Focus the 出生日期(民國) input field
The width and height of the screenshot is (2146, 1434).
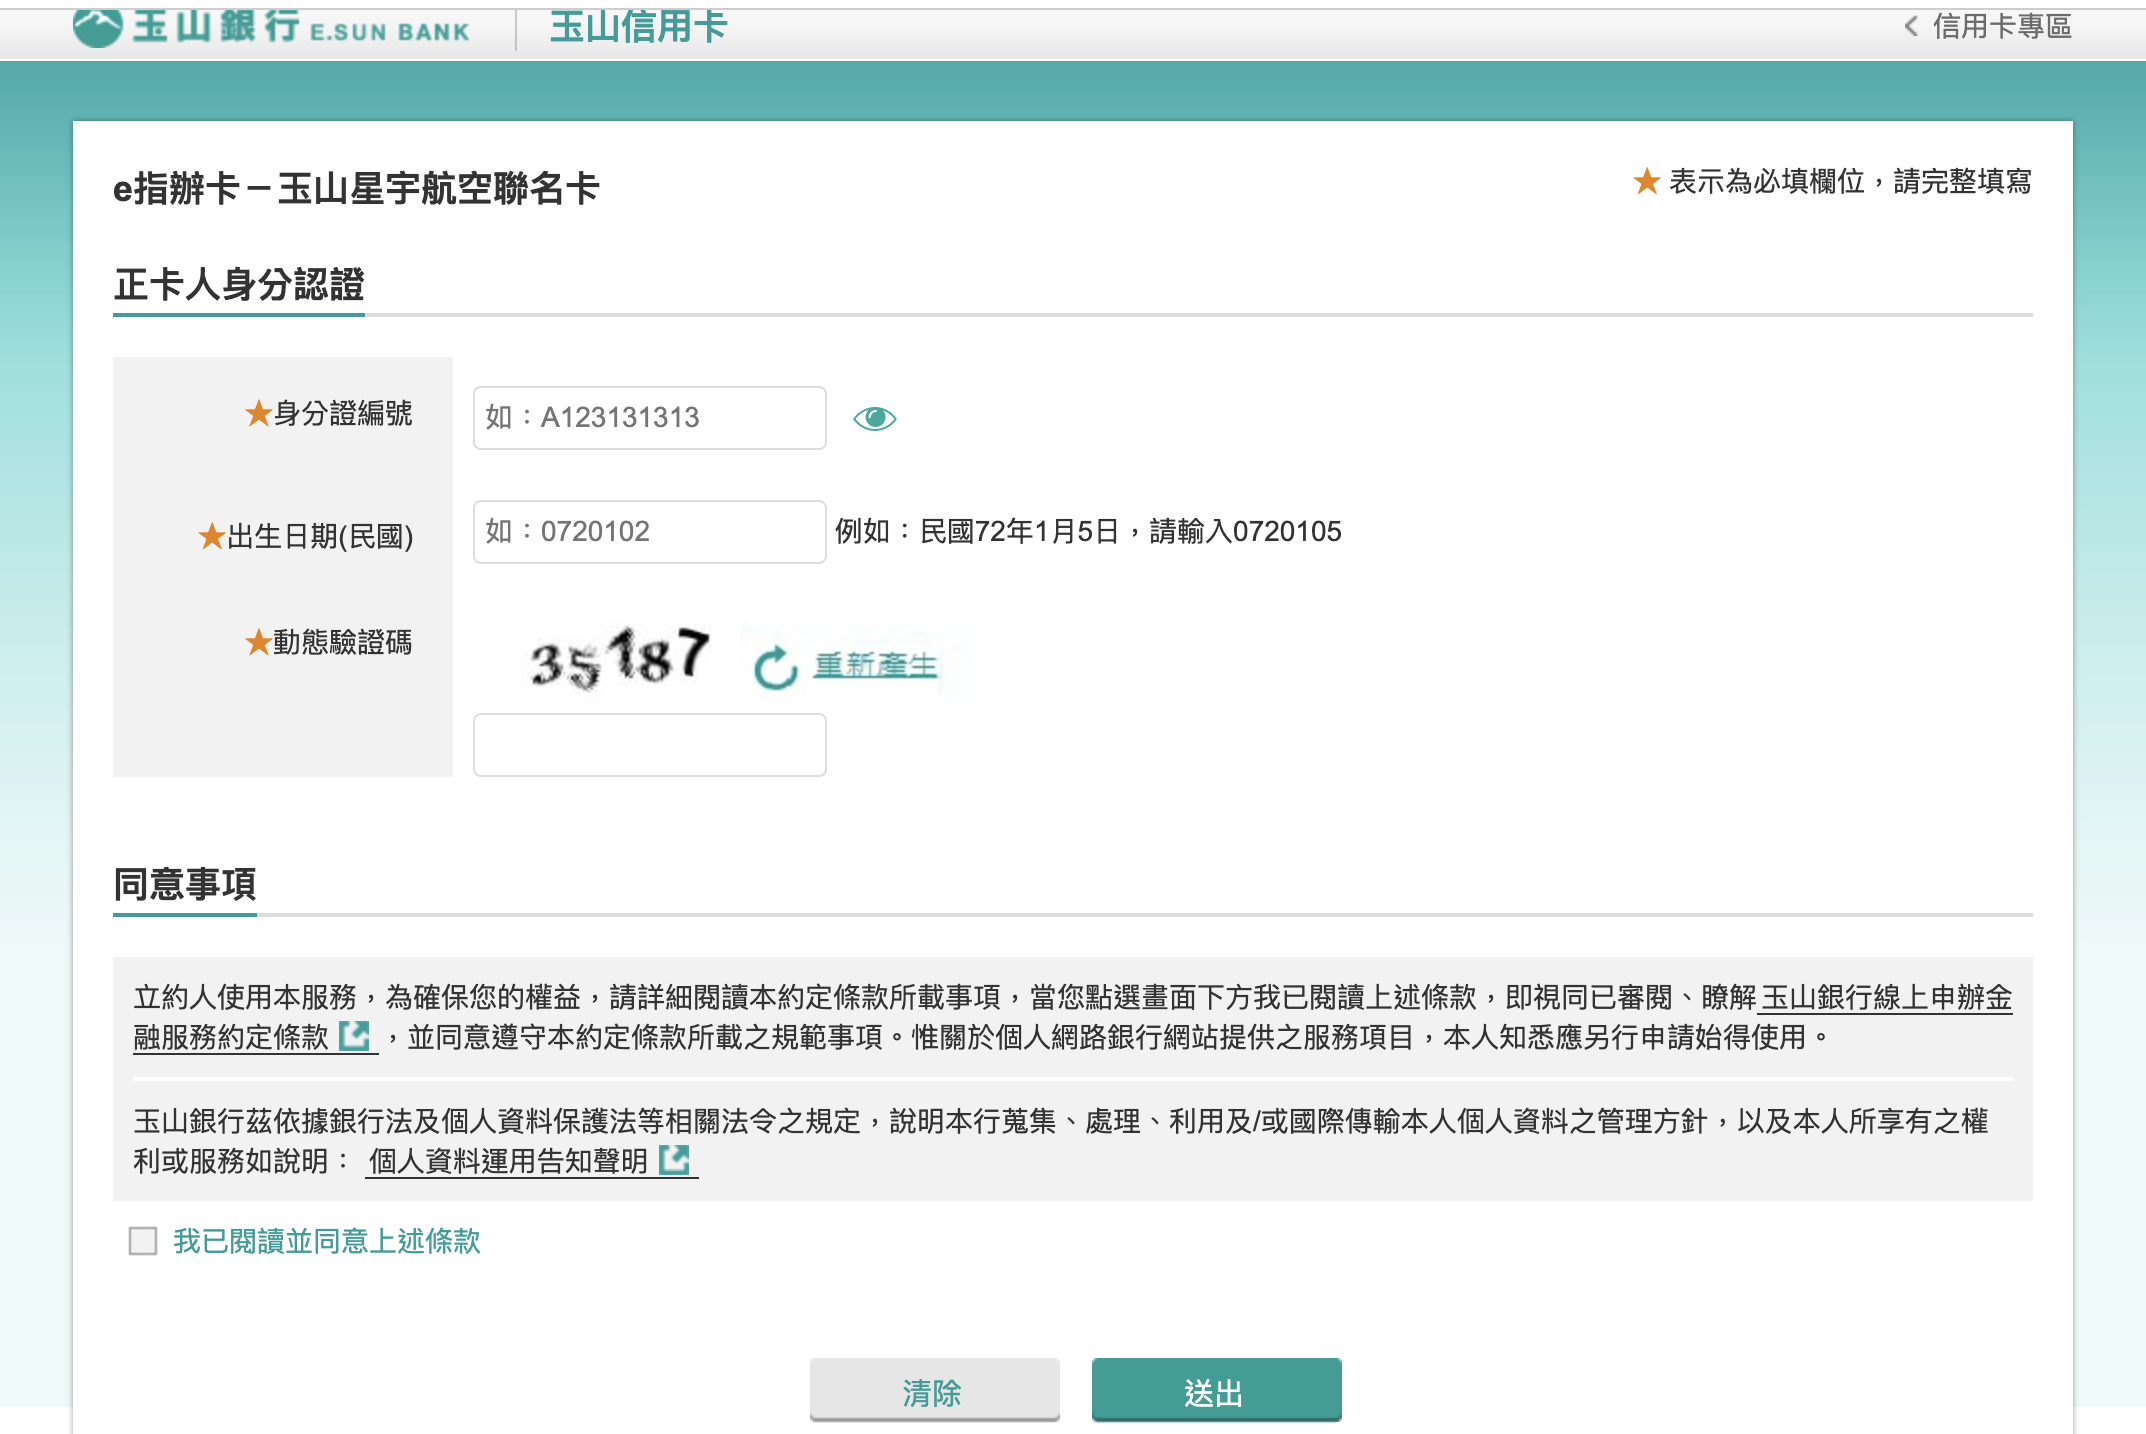649,532
